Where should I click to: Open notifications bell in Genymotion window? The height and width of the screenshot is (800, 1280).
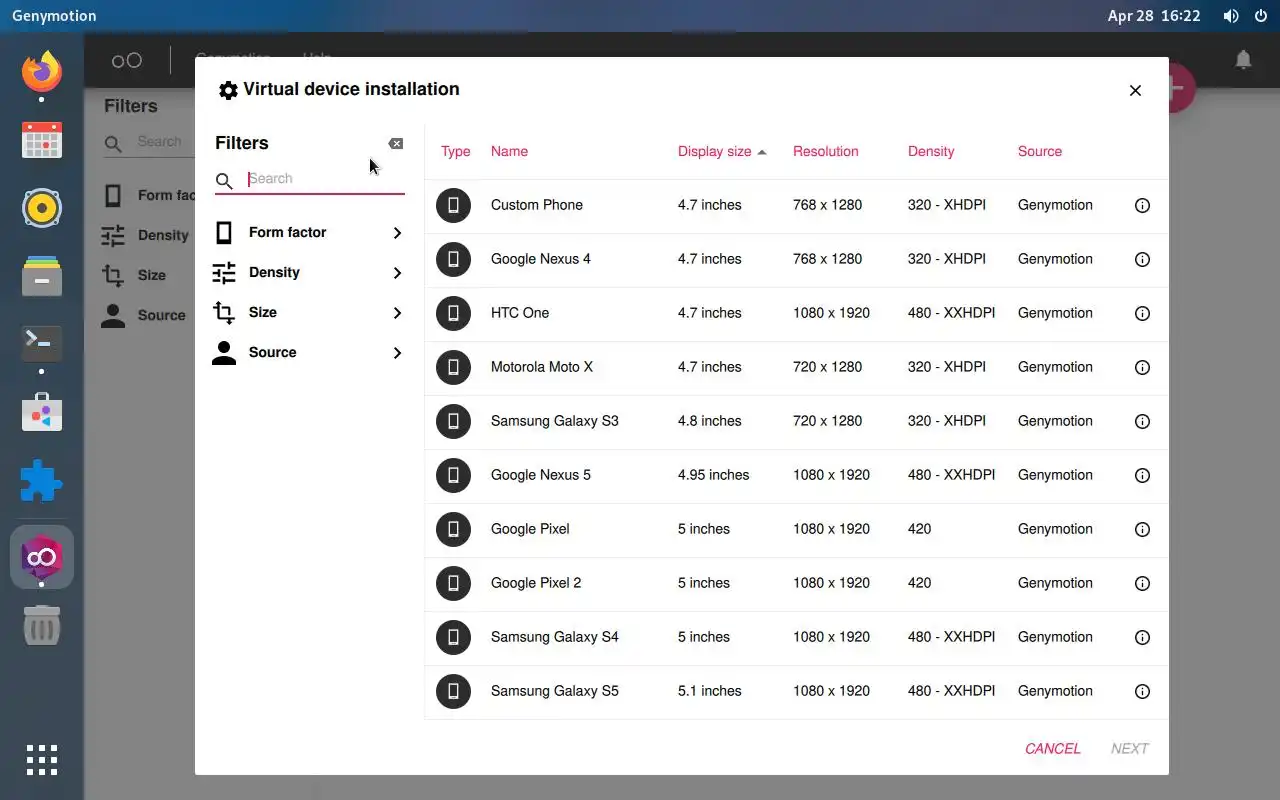coord(1243,60)
